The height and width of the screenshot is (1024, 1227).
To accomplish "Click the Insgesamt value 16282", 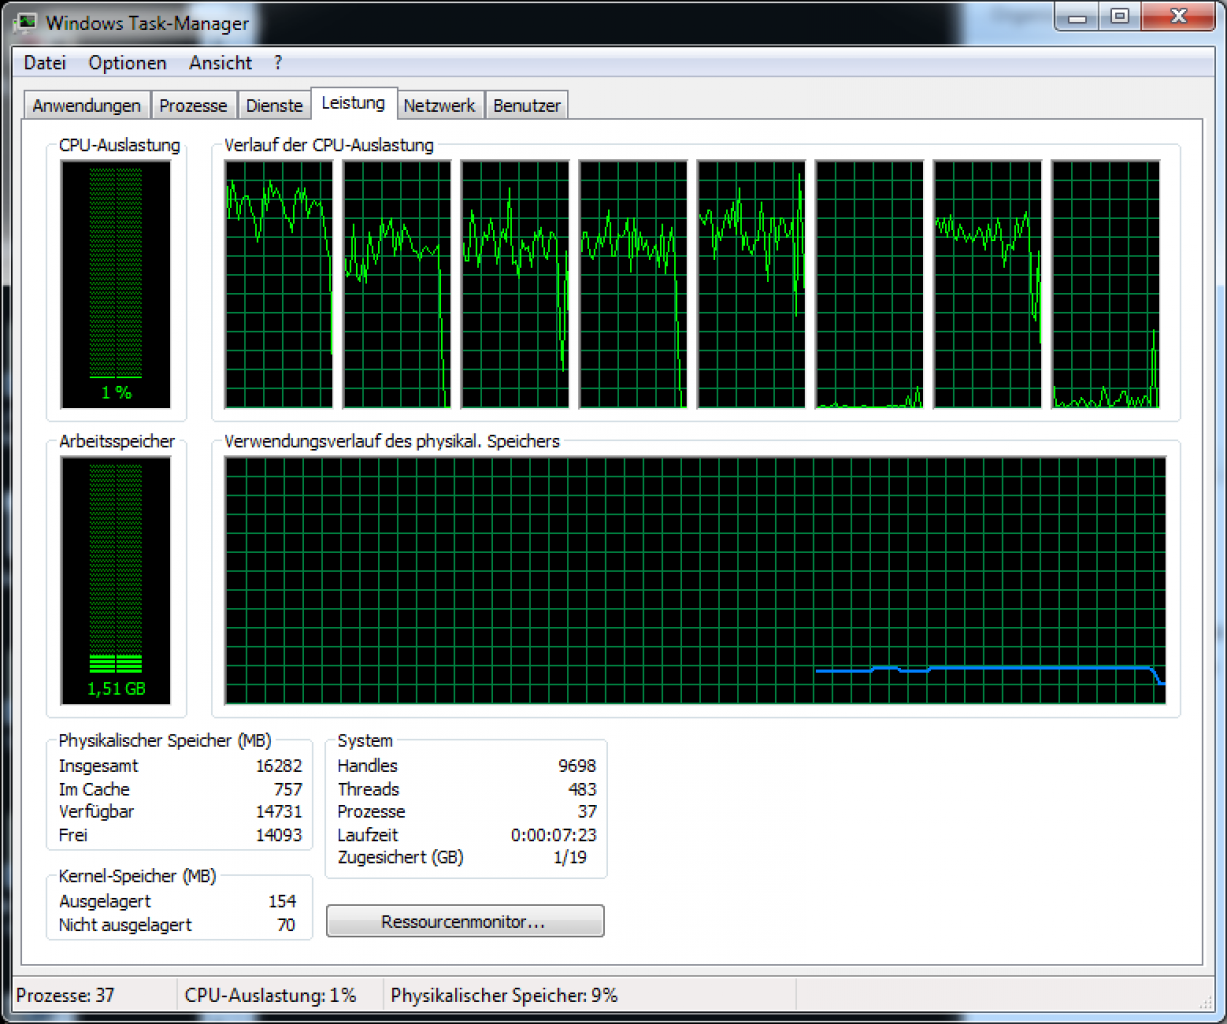I will pyautogui.click(x=279, y=766).
